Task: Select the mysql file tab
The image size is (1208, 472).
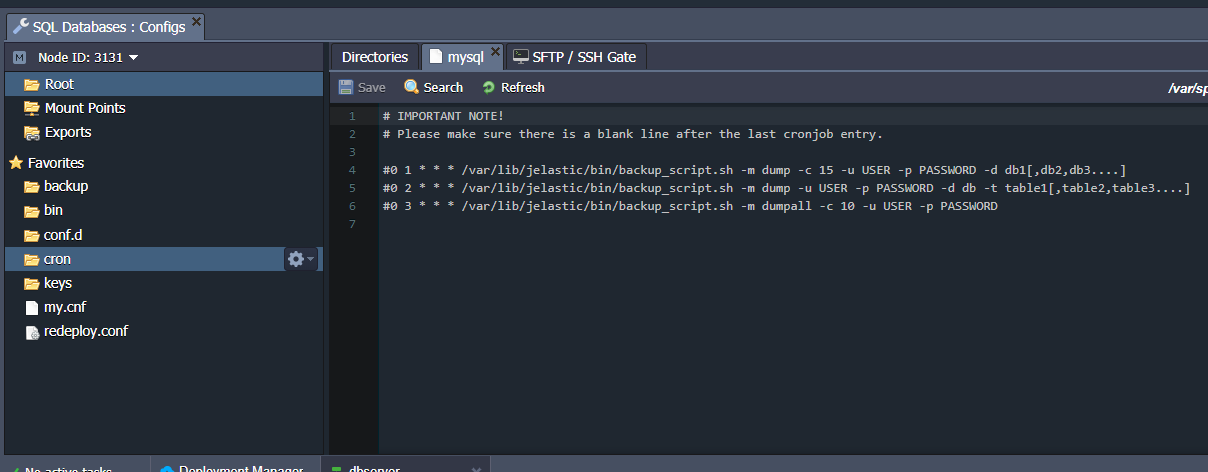Action: click(x=460, y=57)
